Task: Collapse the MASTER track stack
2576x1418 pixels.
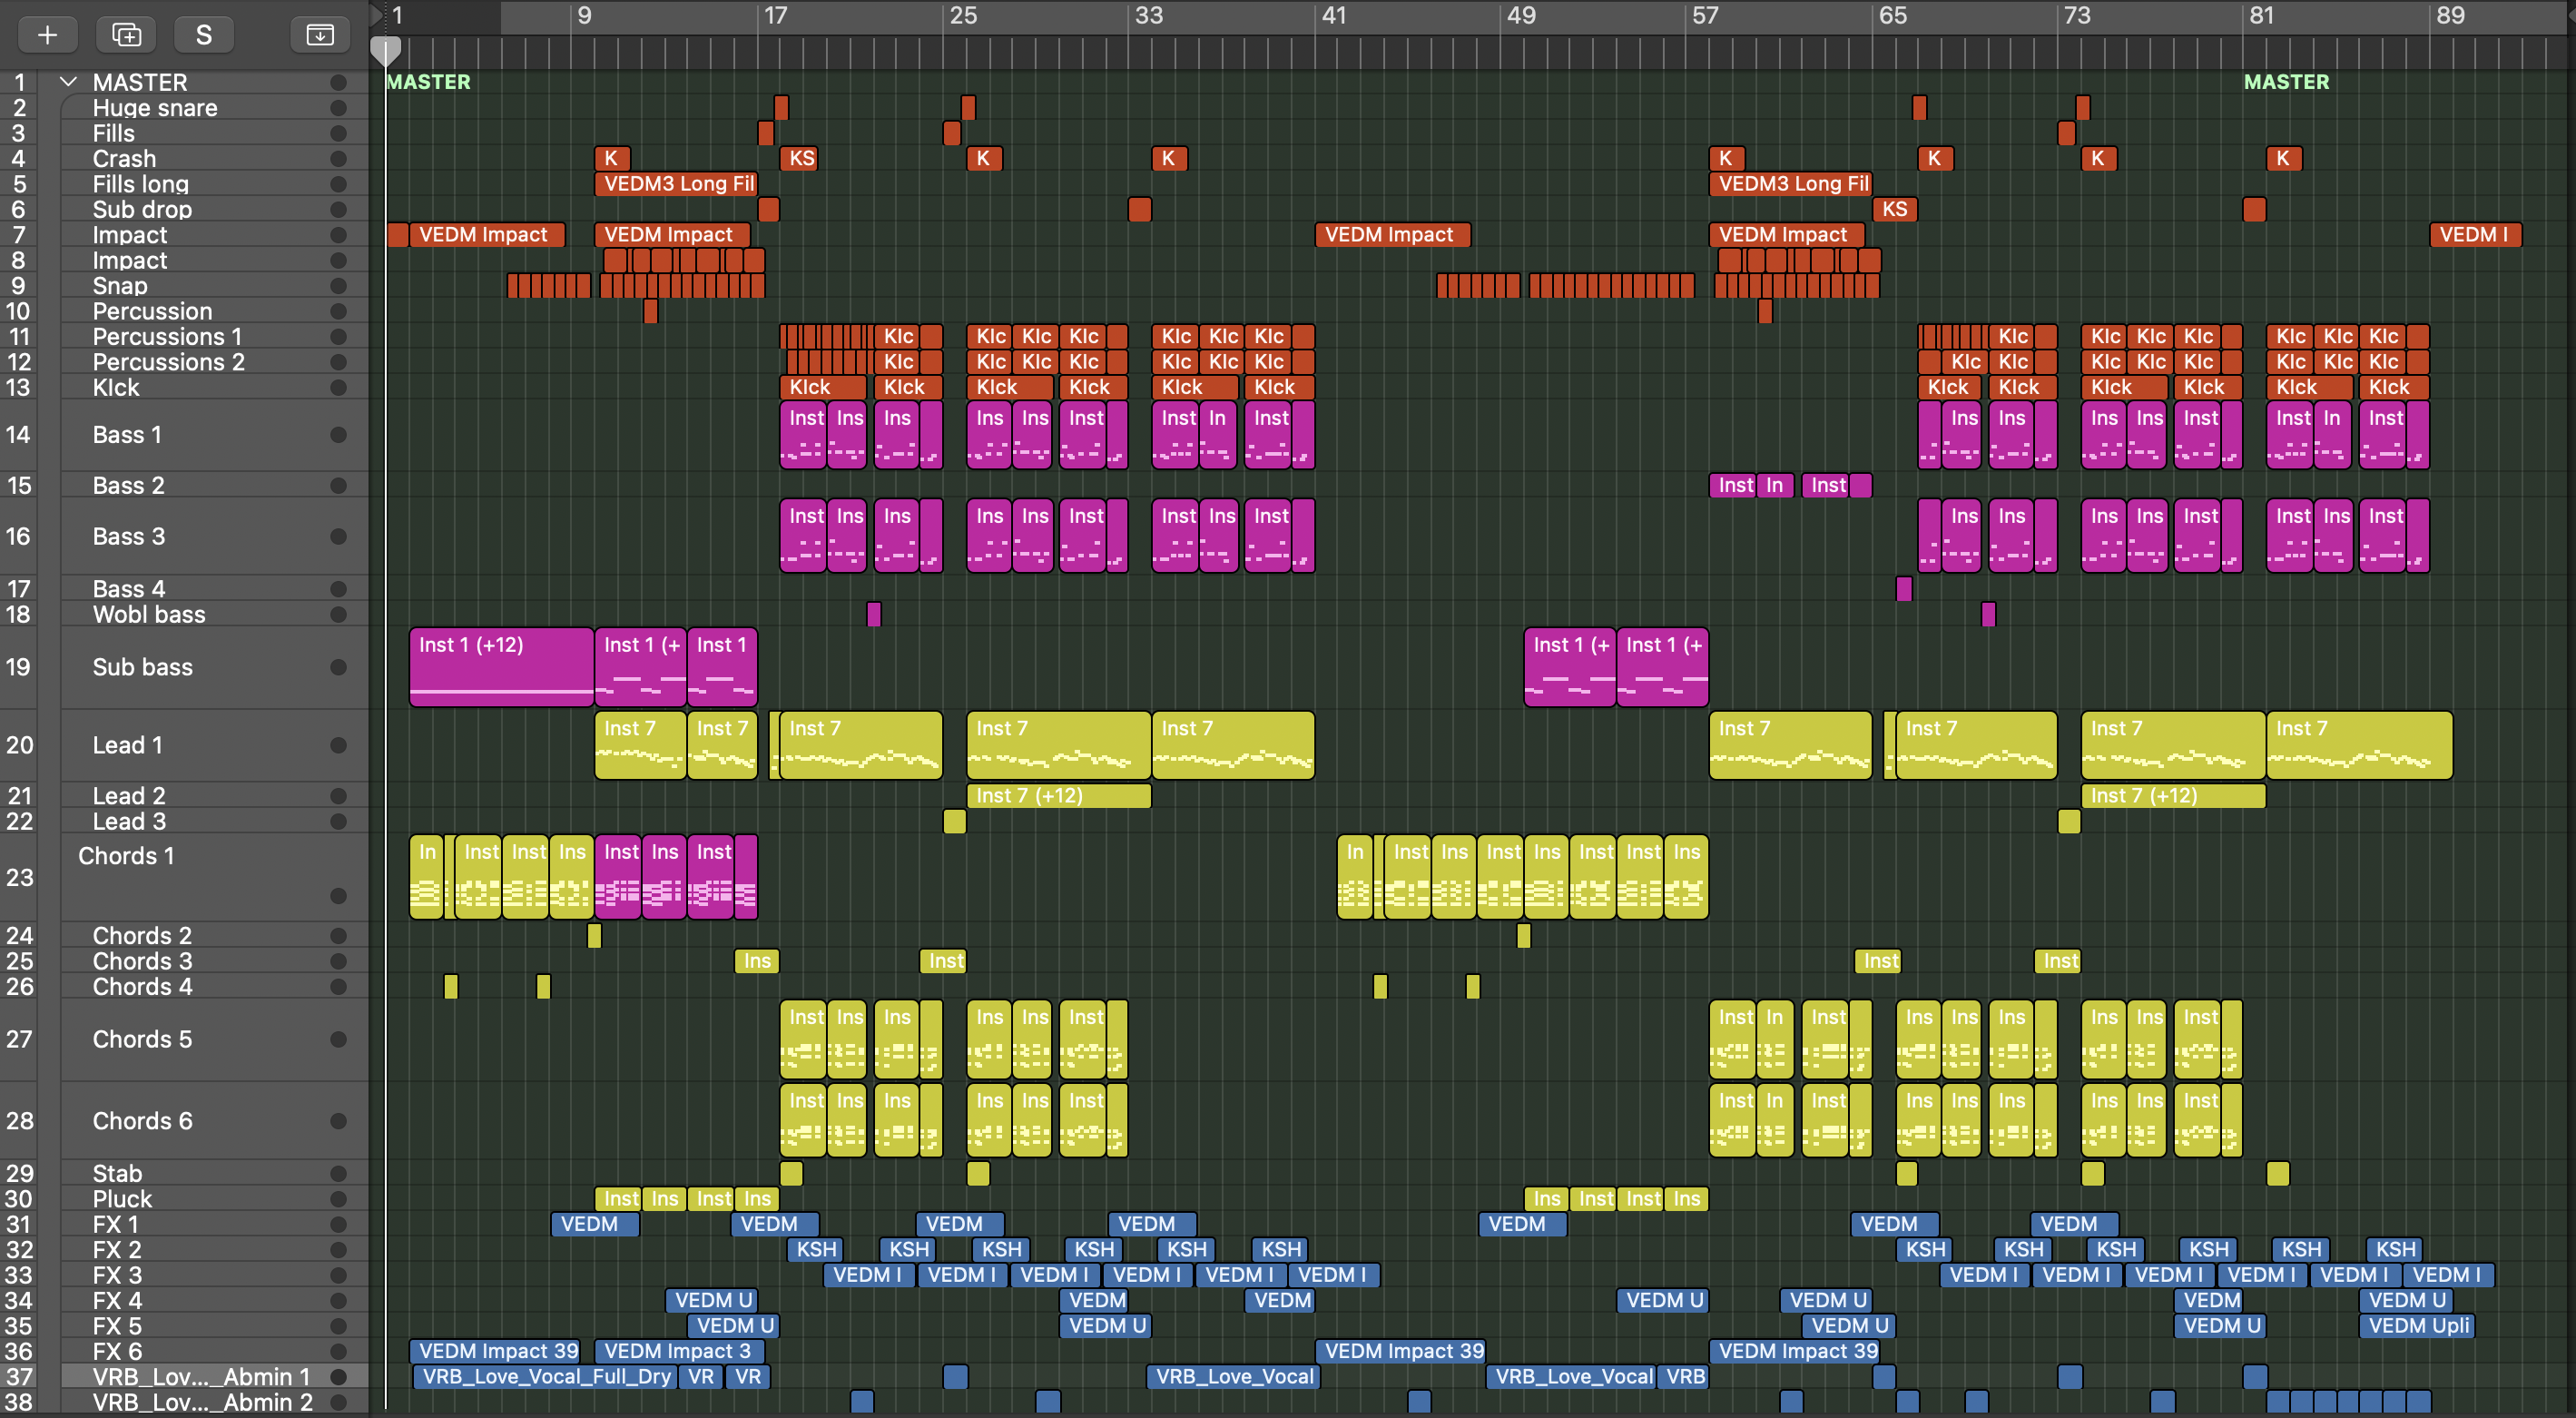Action: click(68, 82)
